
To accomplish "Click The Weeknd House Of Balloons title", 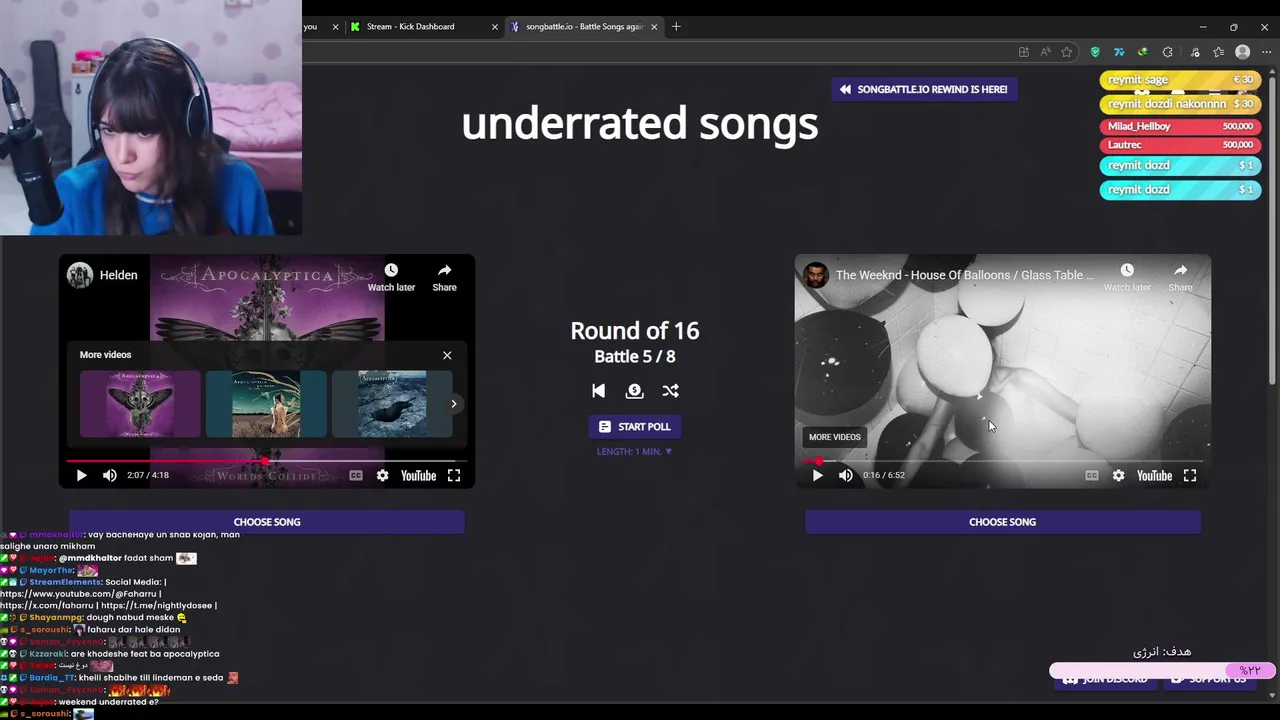I will (965, 275).
